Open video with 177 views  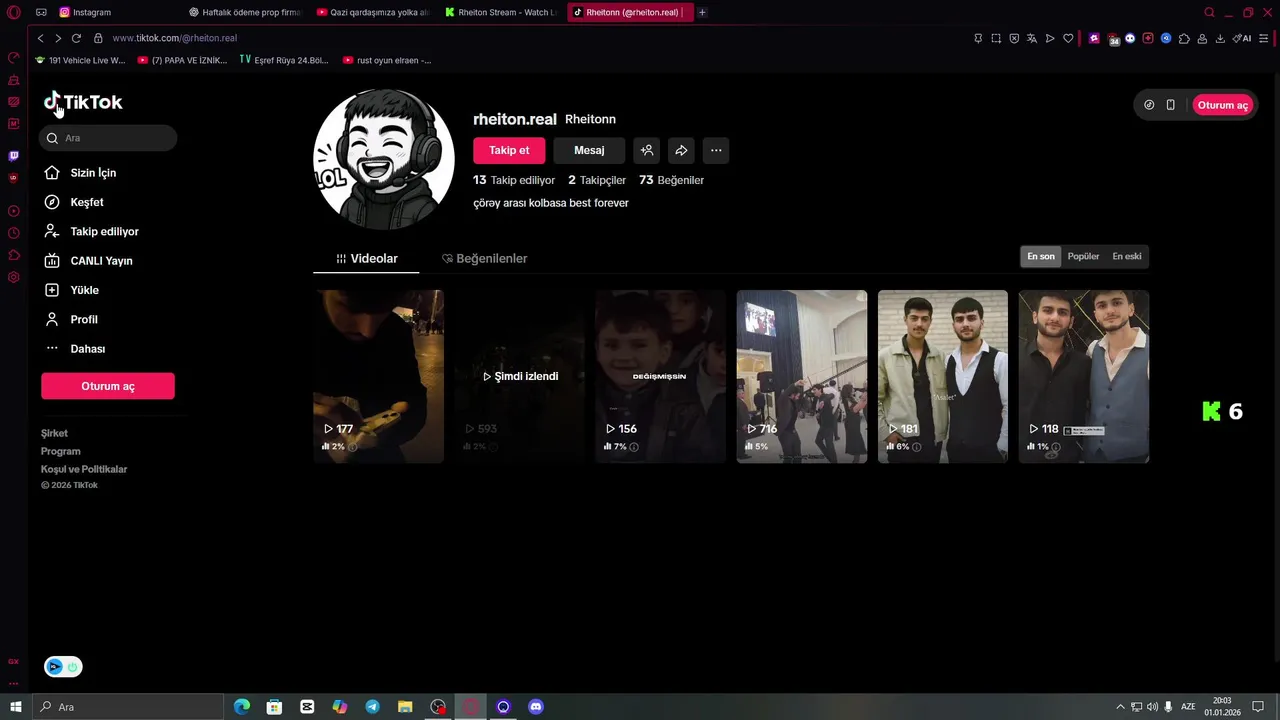(378, 376)
